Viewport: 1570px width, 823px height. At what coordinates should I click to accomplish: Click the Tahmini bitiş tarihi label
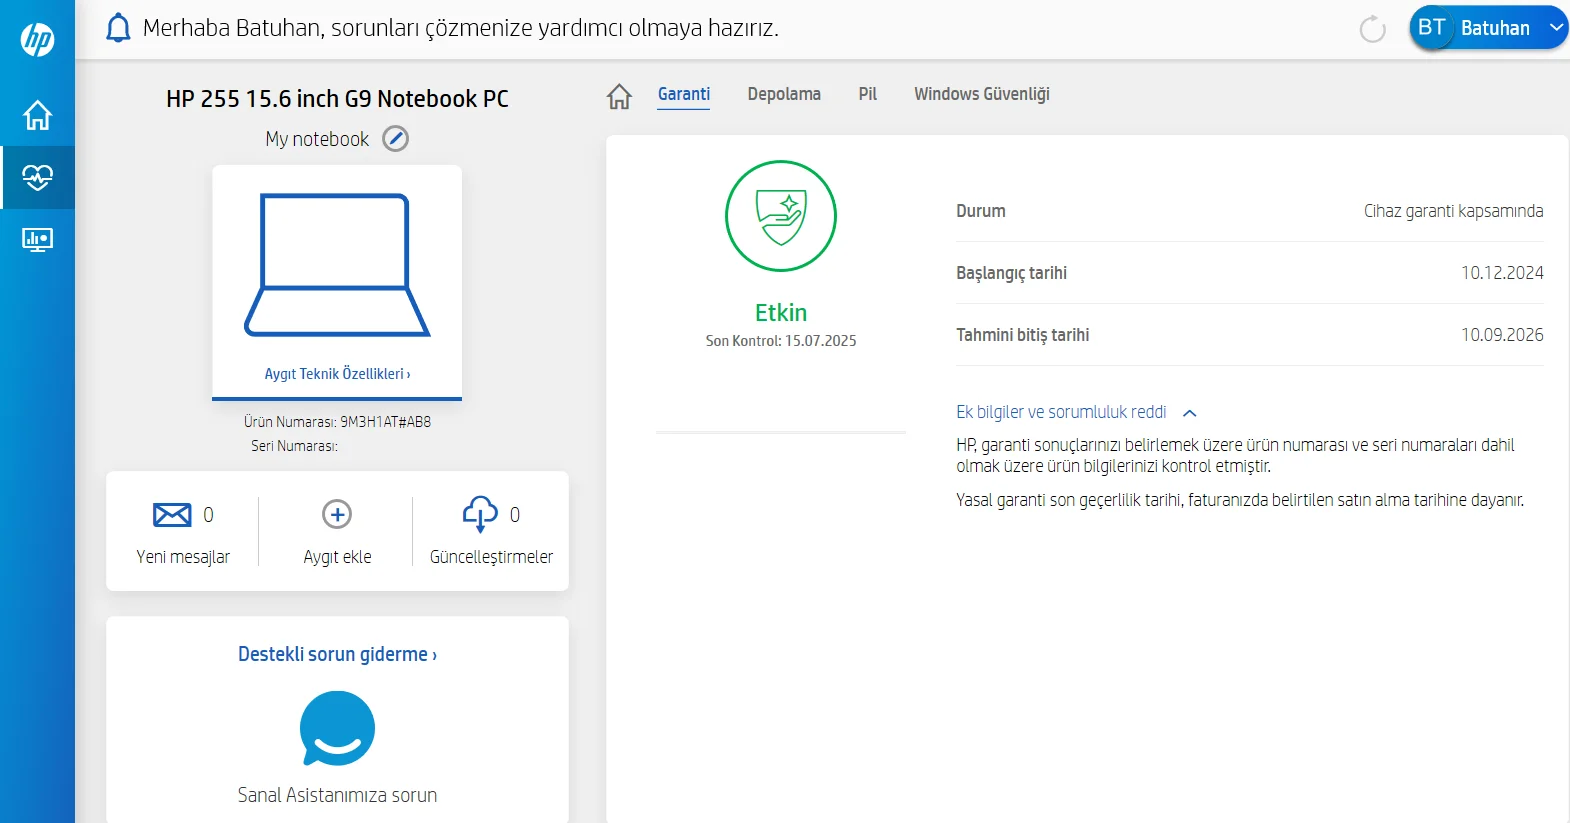(1022, 335)
